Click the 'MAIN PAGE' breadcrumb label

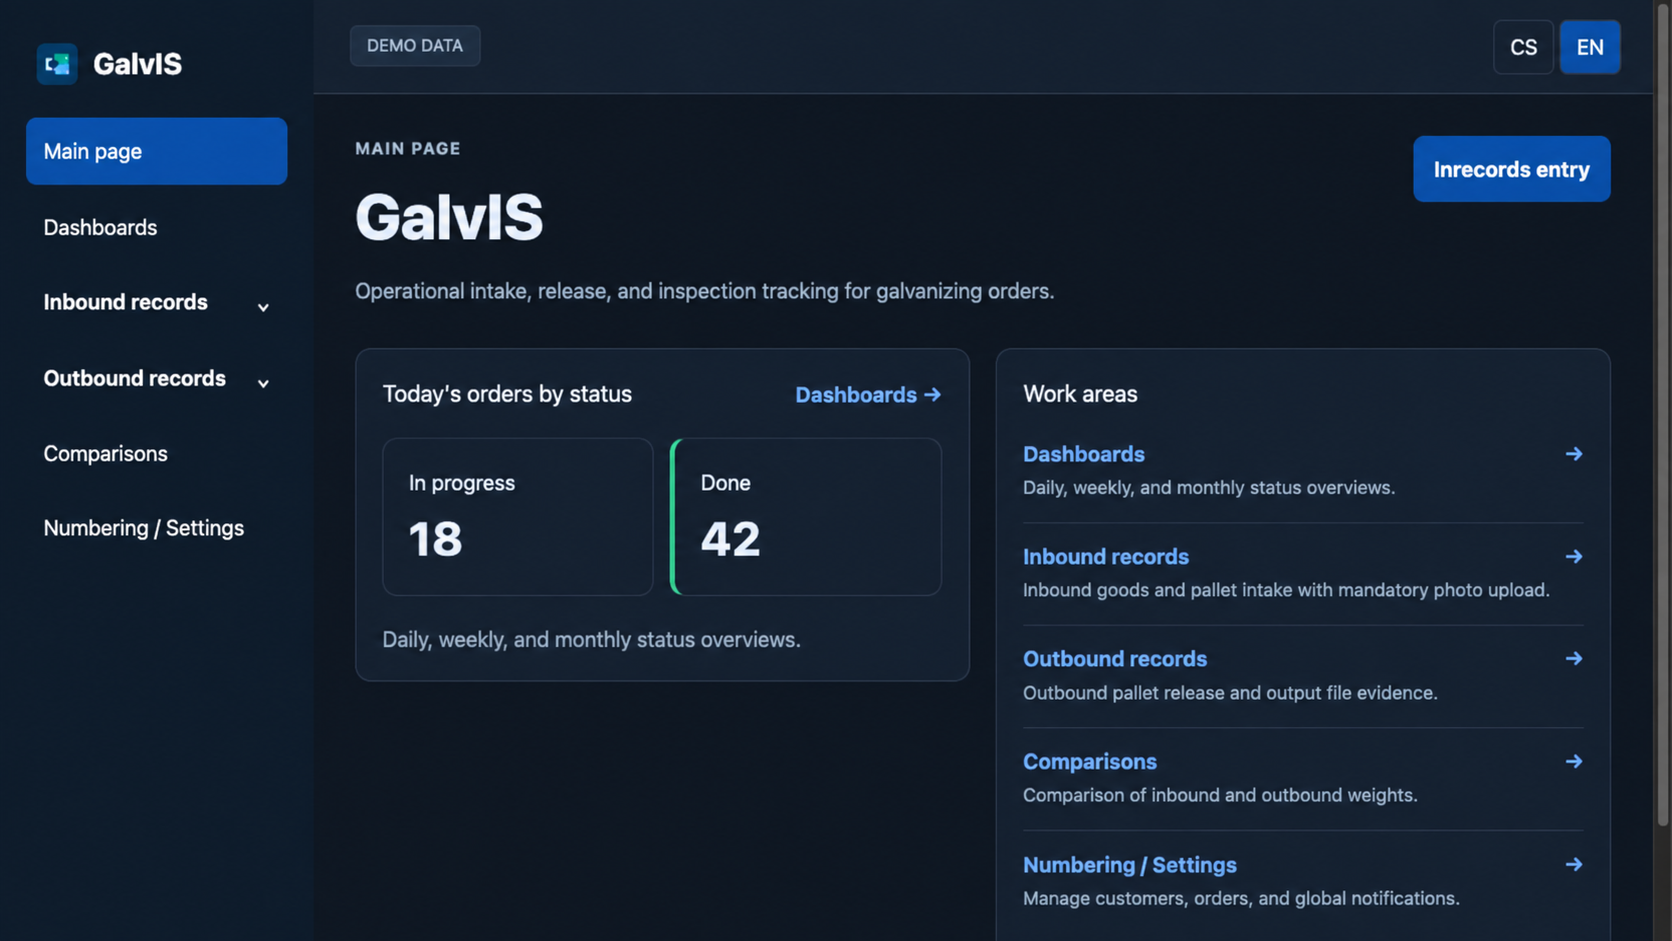click(408, 149)
